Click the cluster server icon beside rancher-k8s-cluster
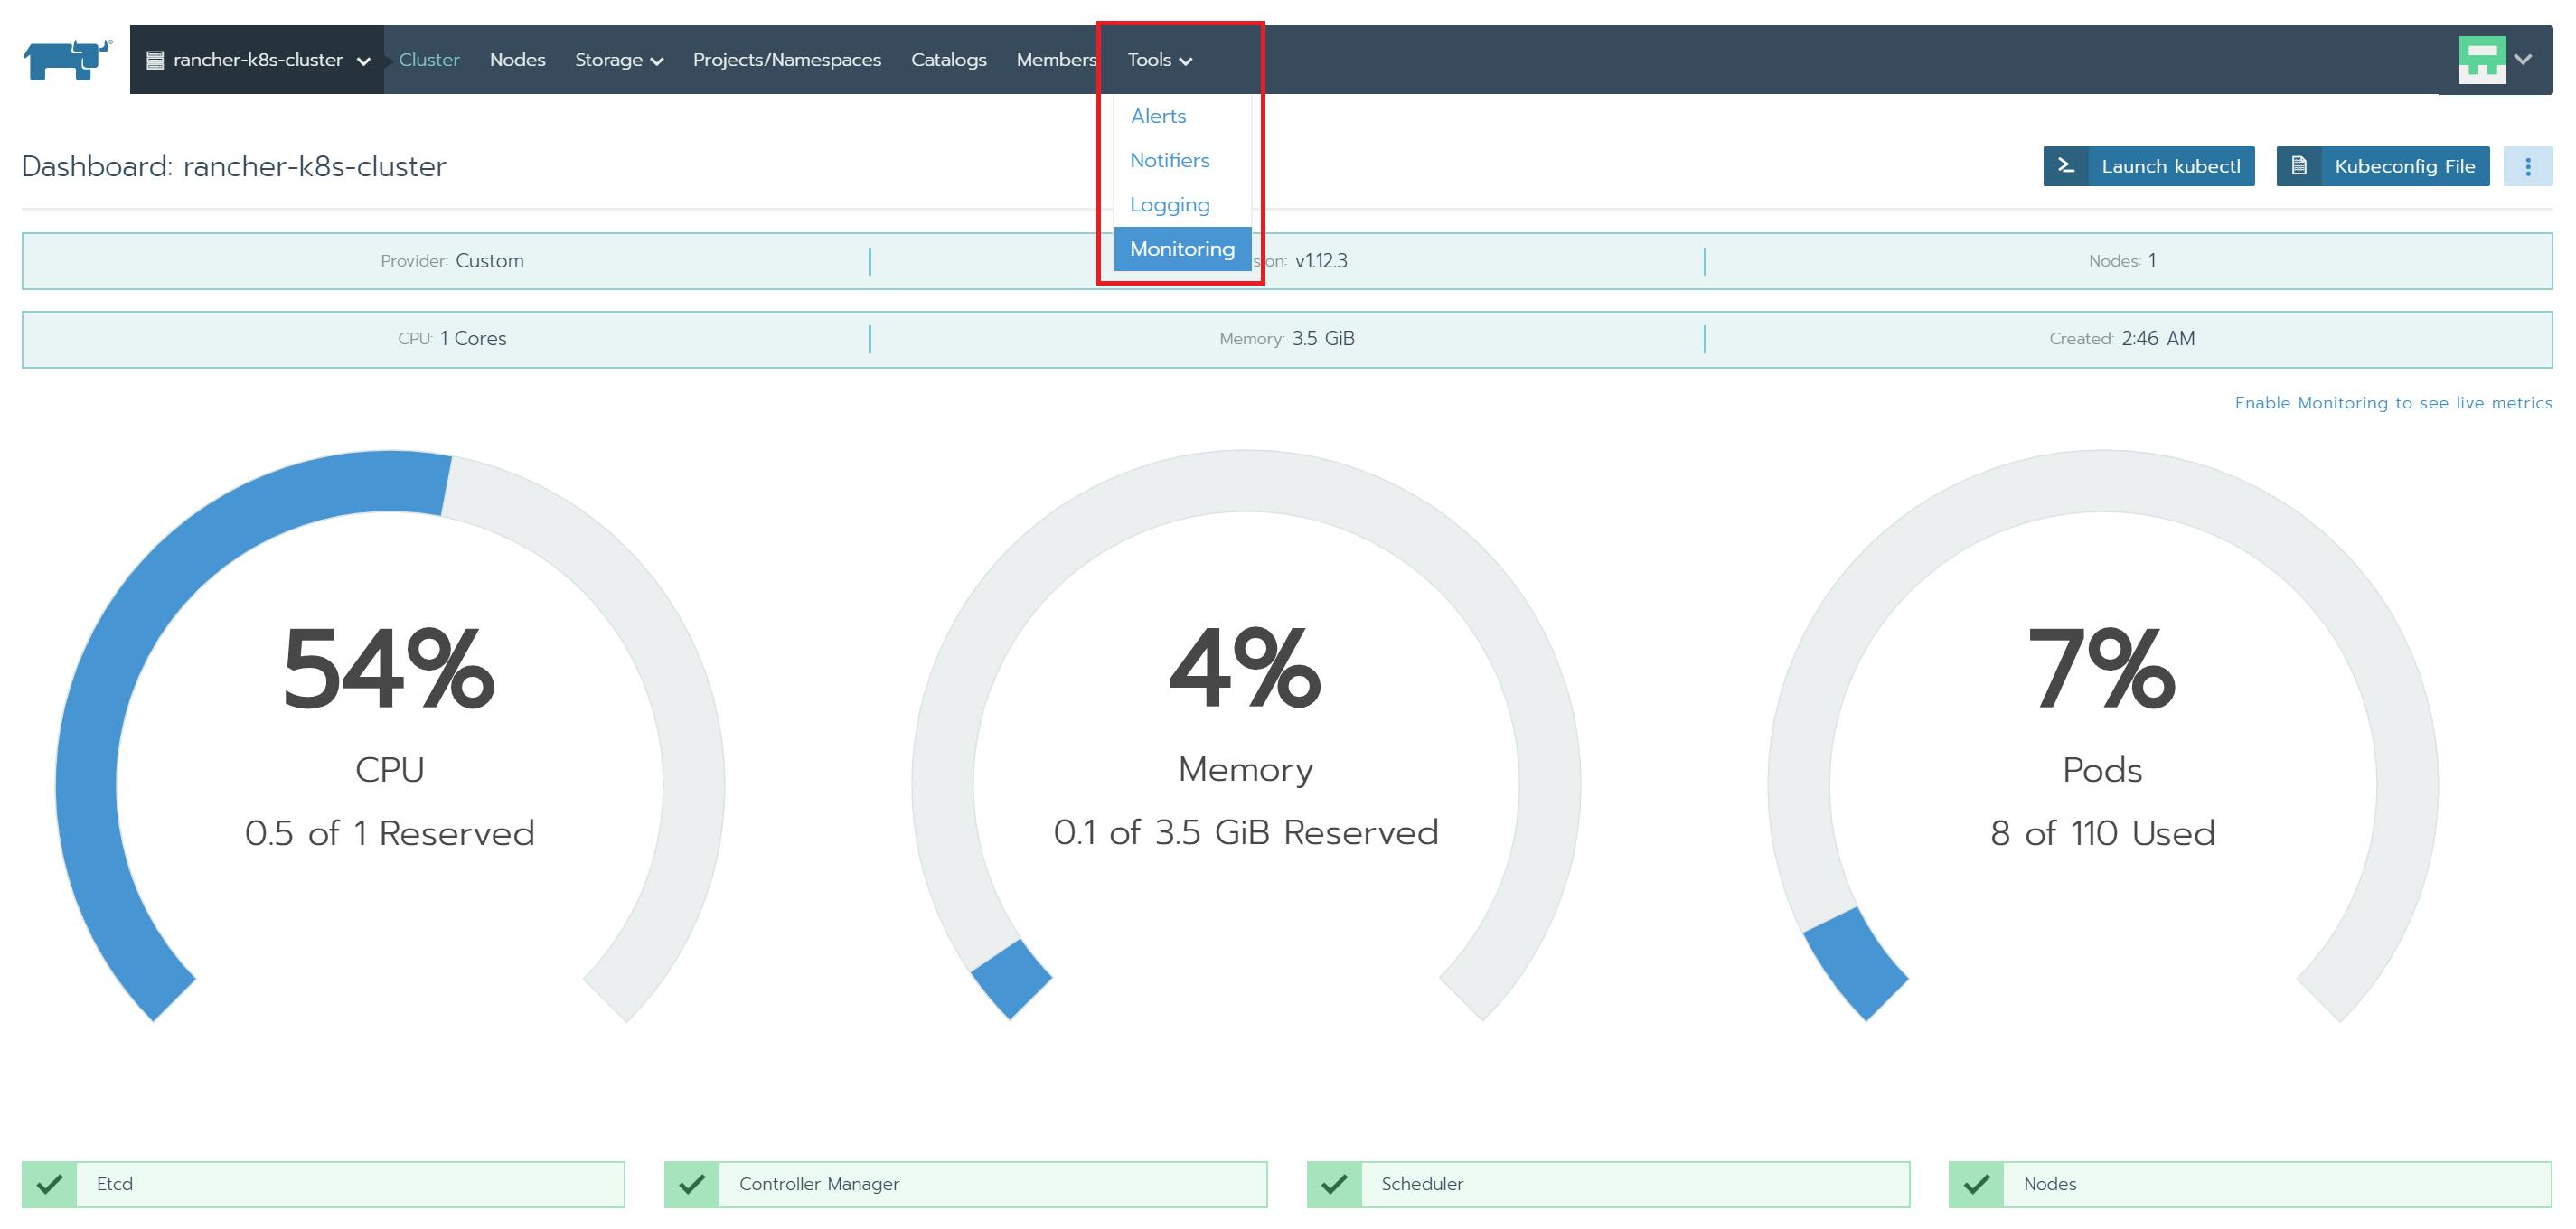Viewport: 2576px width, 1229px height. [155, 60]
